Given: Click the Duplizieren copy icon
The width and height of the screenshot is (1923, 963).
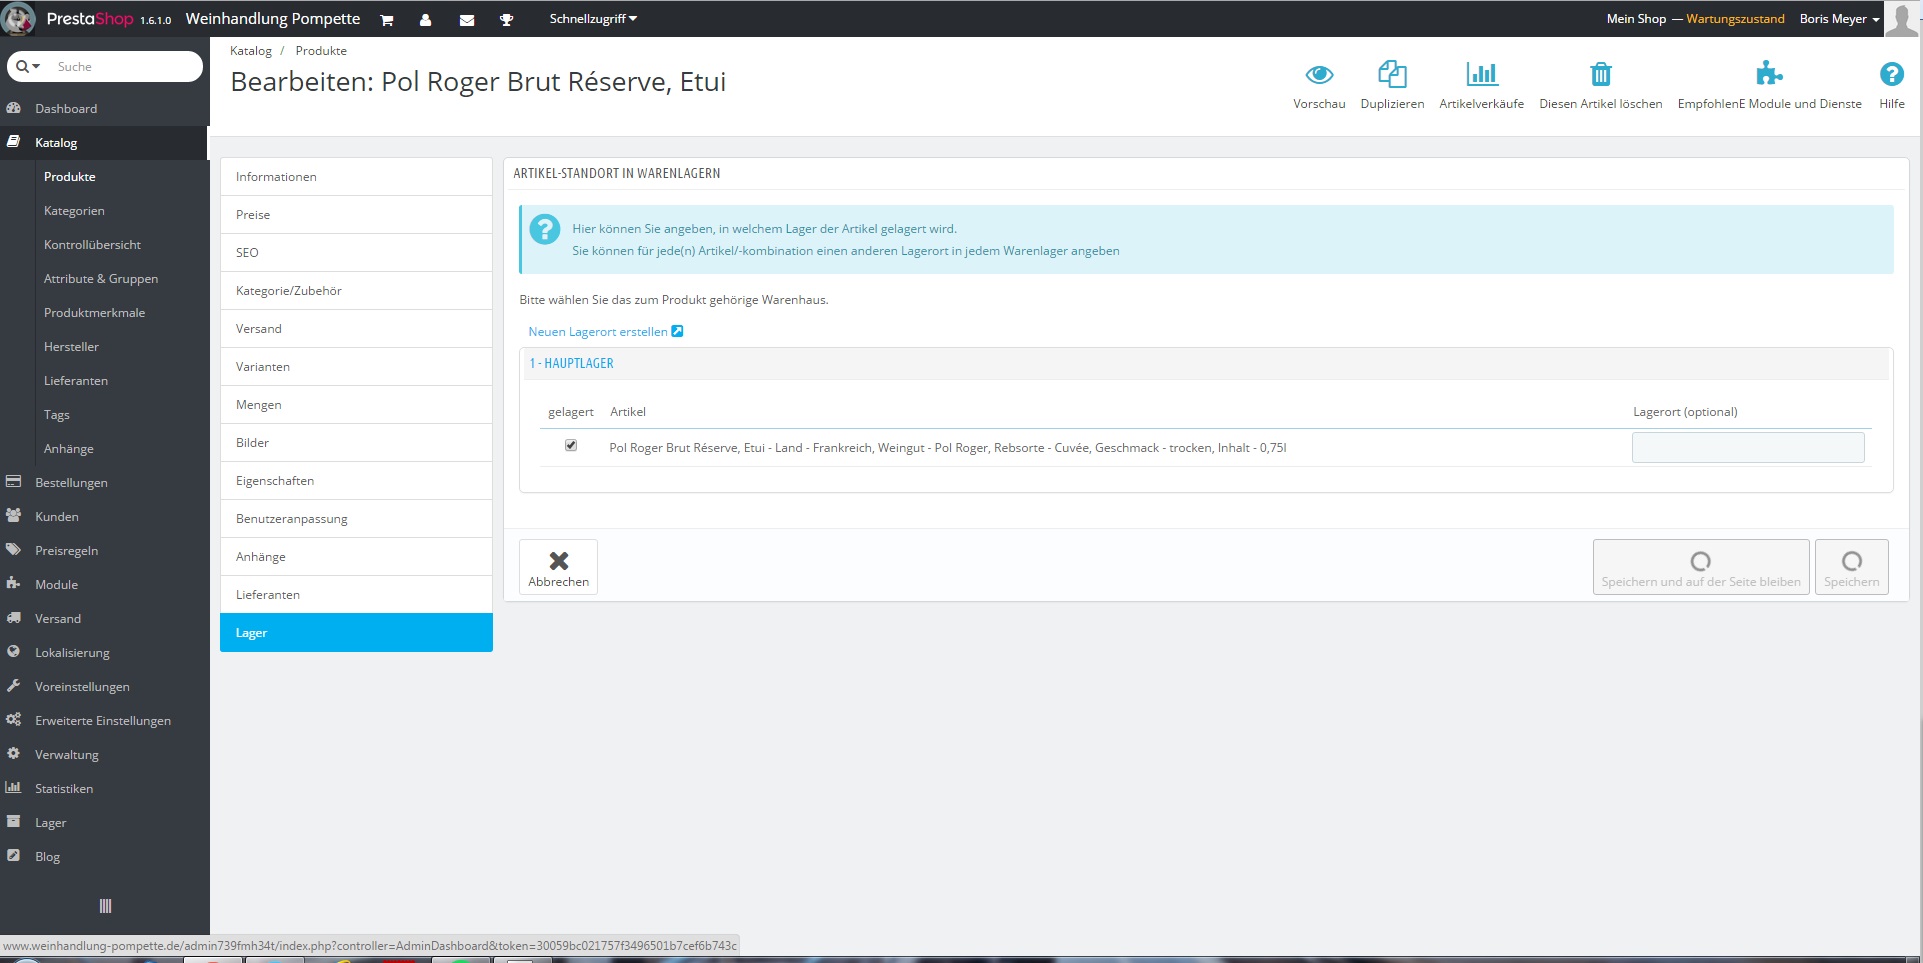Looking at the screenshot, I should point(1392,74).
